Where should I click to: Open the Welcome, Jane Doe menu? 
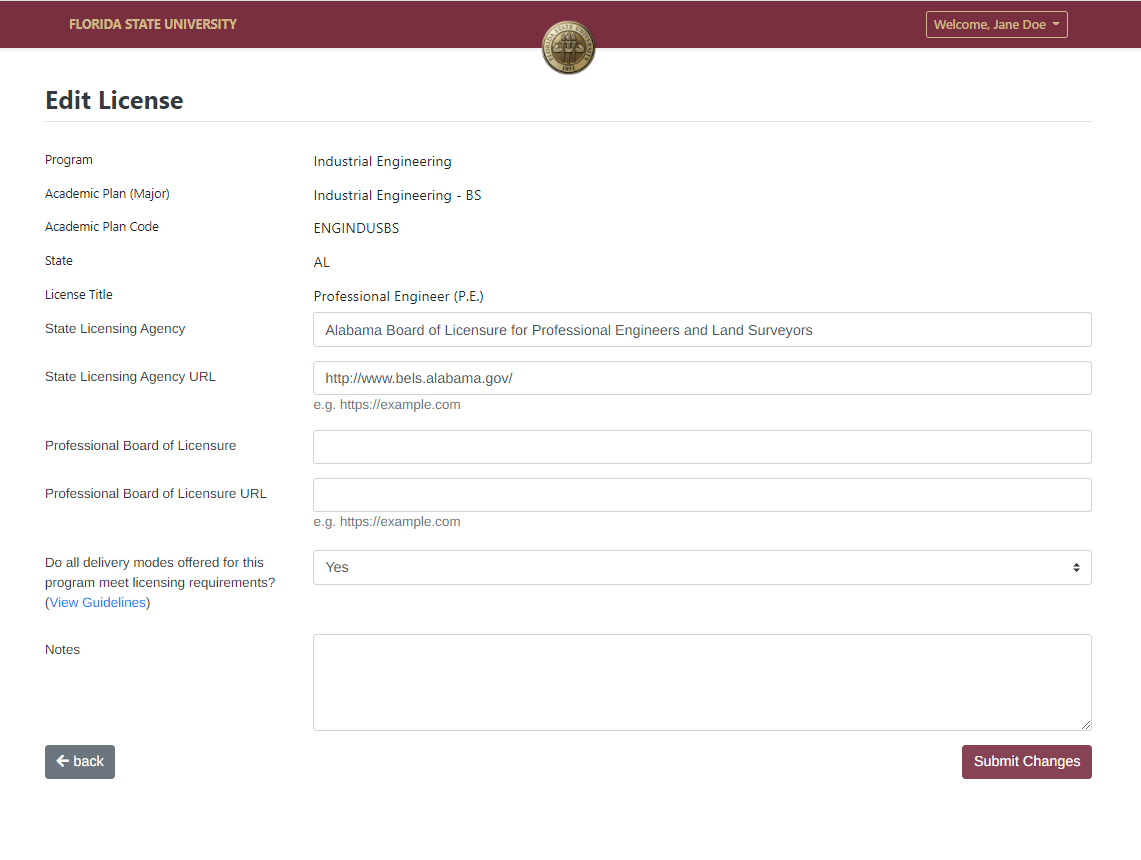(996, 24)
